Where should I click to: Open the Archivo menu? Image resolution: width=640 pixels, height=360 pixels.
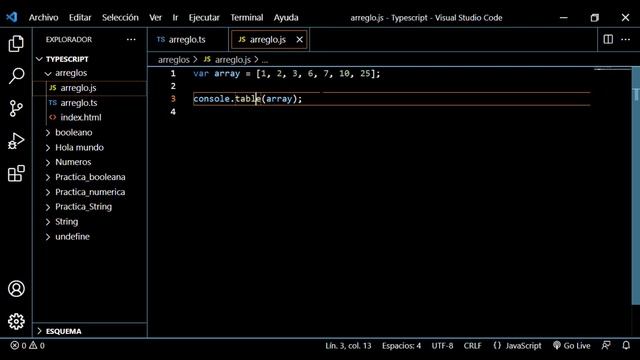pos(43,18)
